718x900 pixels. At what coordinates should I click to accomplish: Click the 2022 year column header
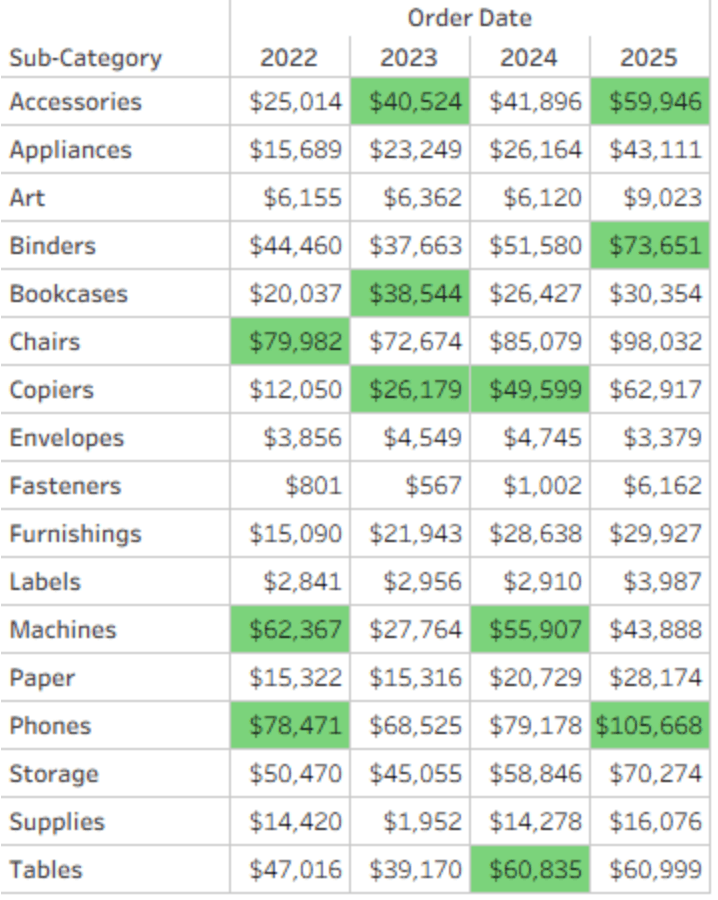[x=289, y=58]
